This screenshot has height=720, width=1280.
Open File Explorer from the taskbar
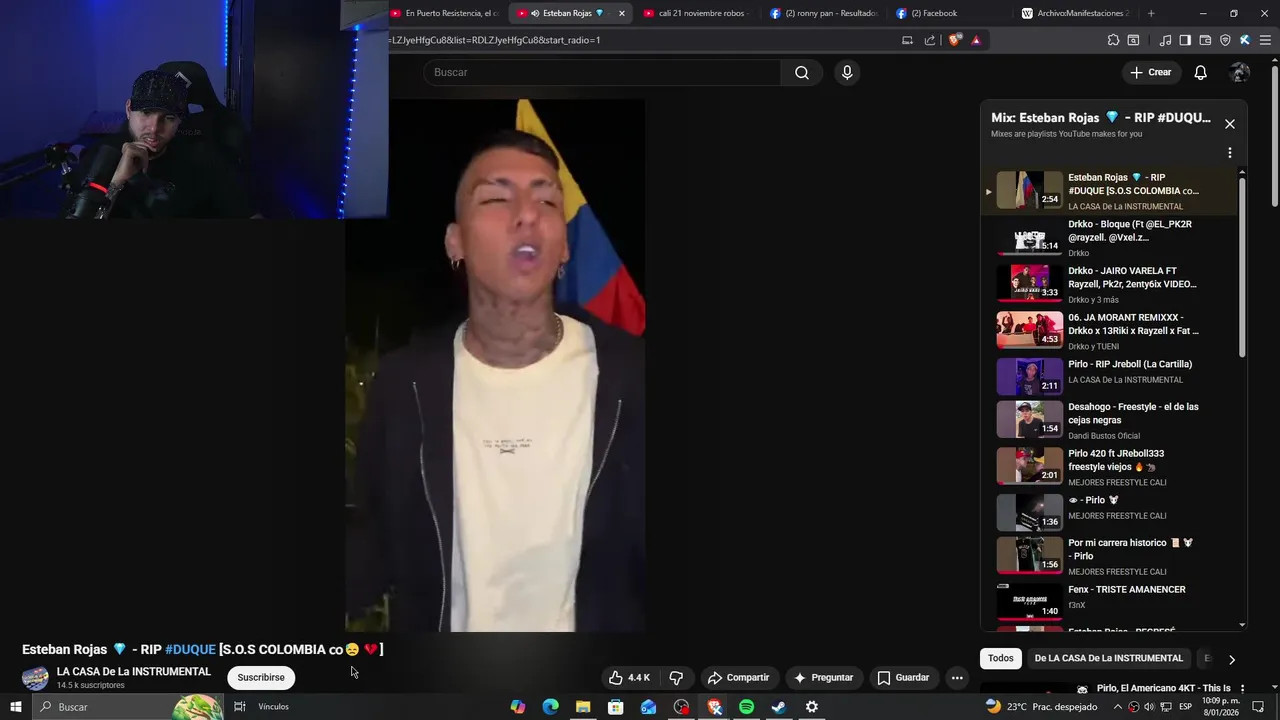point(583,707)
